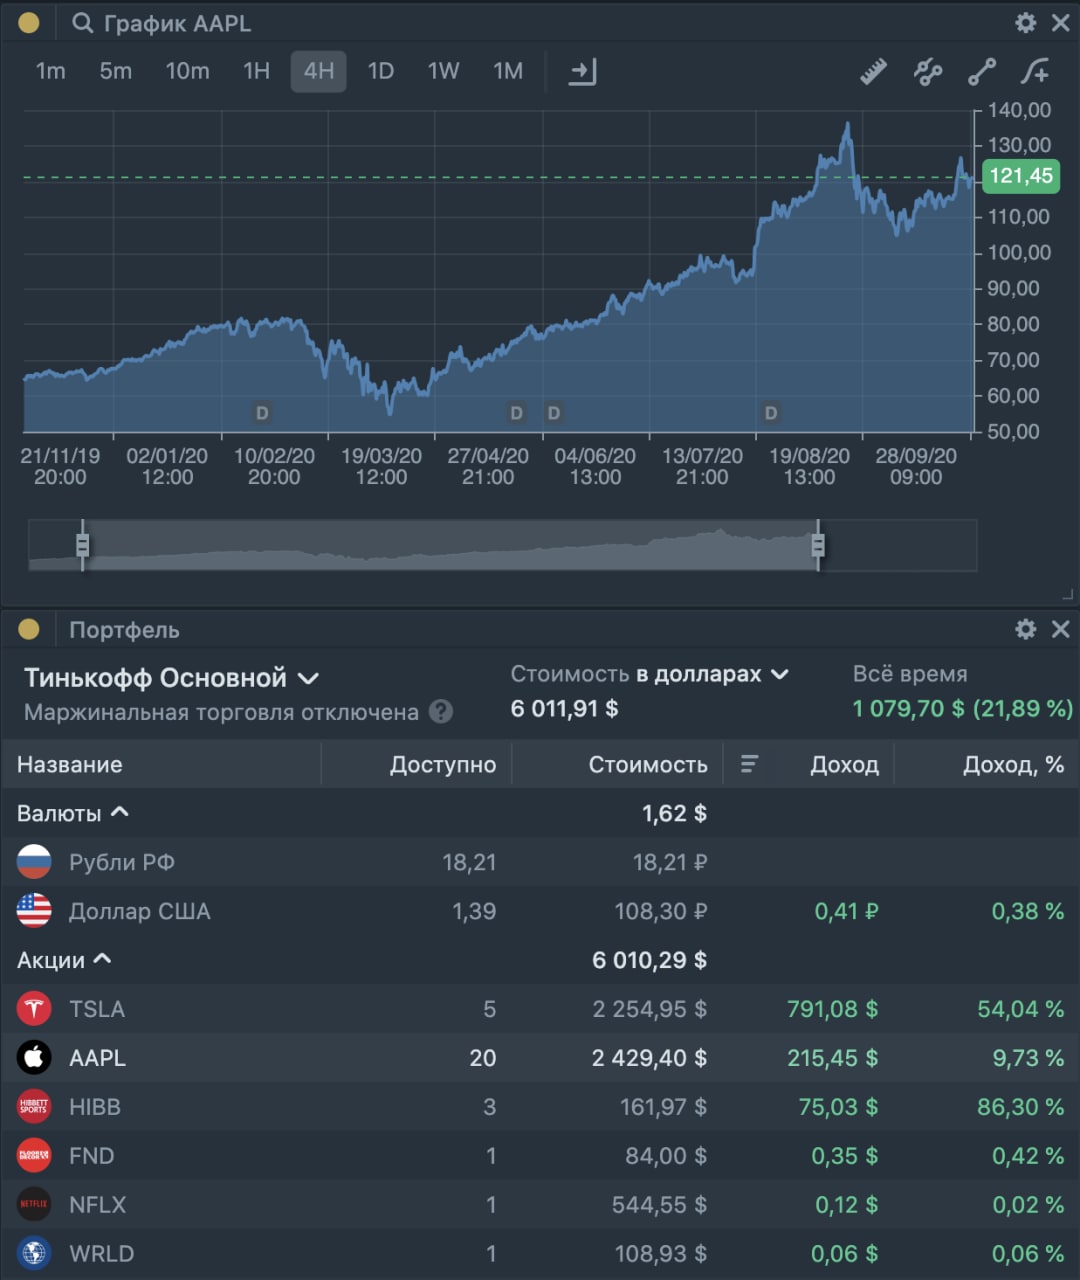Open the Тинькофф Основной account dropdown
1080x1280 pixels.
171,678
